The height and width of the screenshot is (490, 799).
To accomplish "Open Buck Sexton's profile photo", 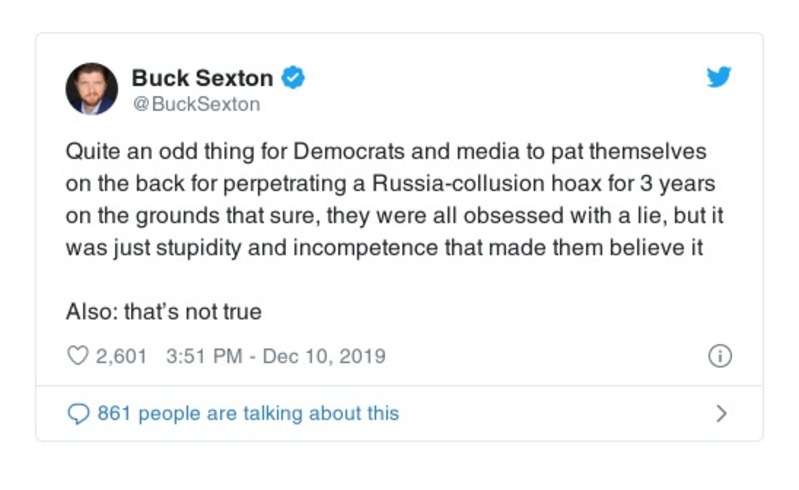I will [91, 88].
